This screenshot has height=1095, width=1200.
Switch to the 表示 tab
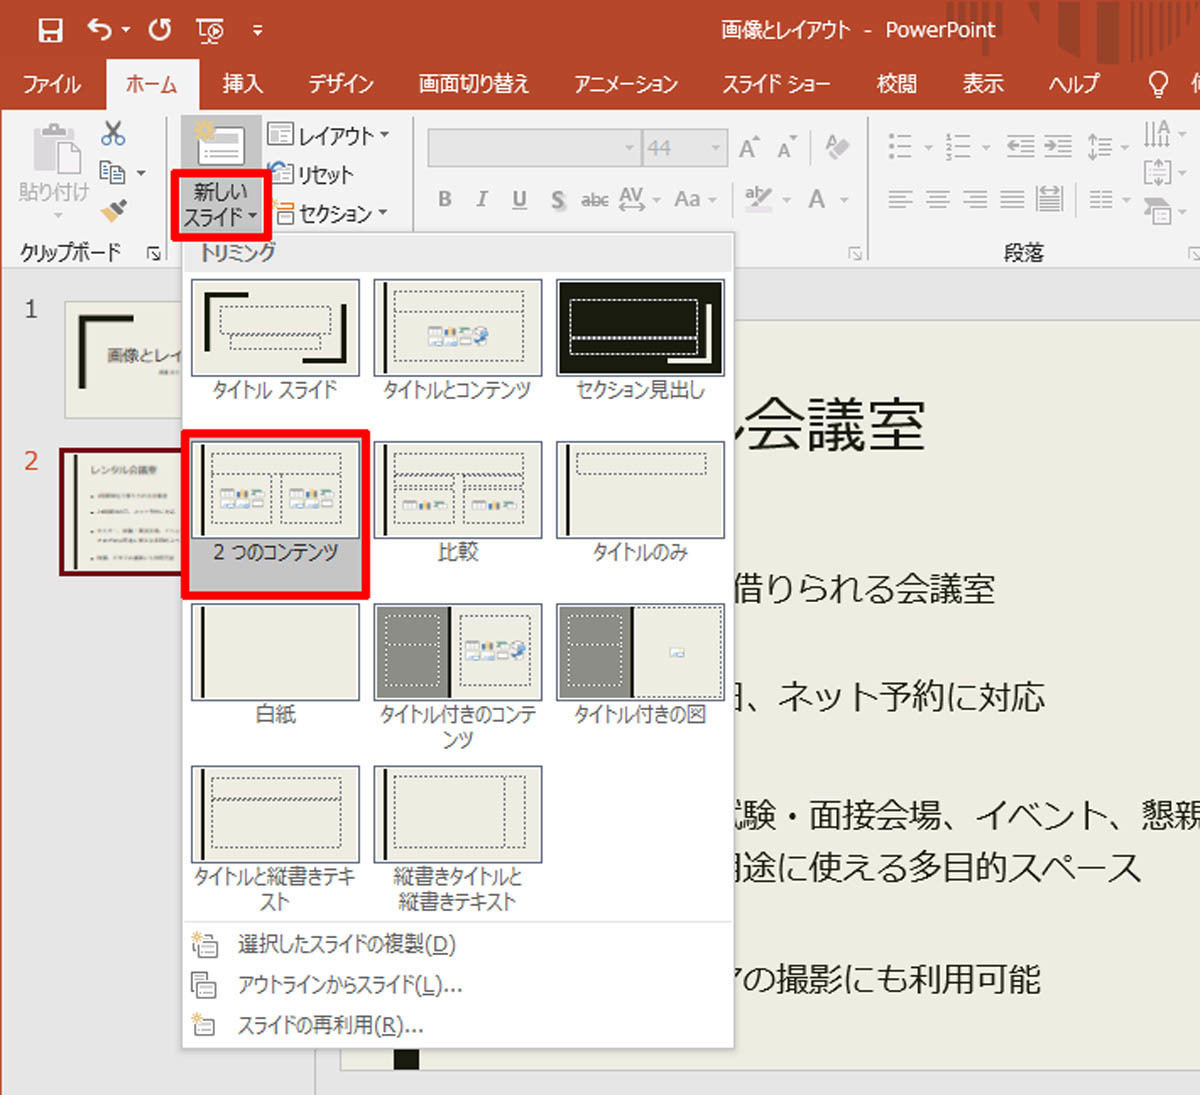coord(983,84)
